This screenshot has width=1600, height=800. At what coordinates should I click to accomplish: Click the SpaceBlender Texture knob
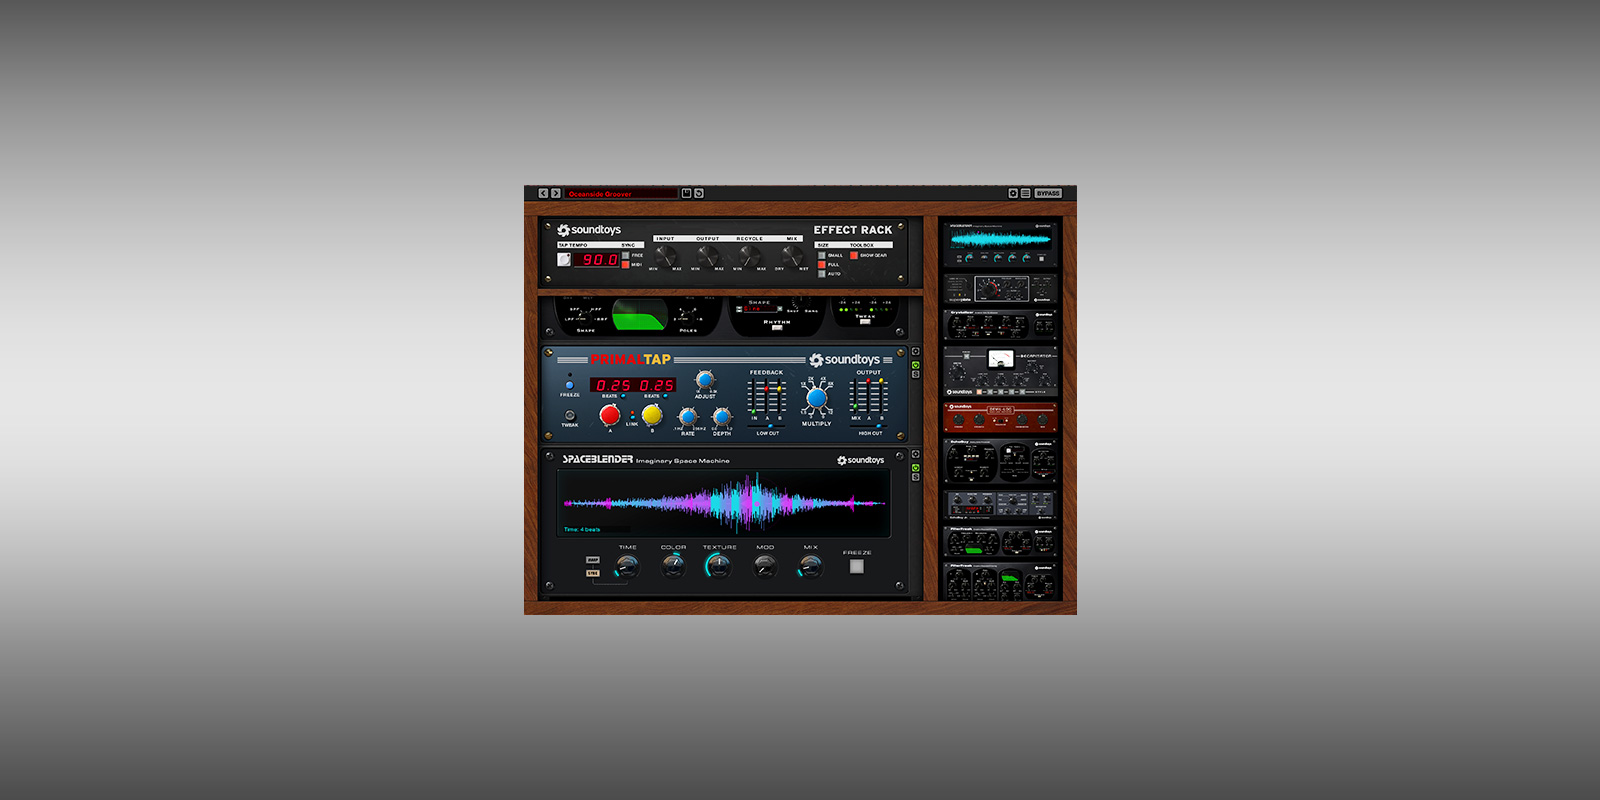(x=719, y=567)
